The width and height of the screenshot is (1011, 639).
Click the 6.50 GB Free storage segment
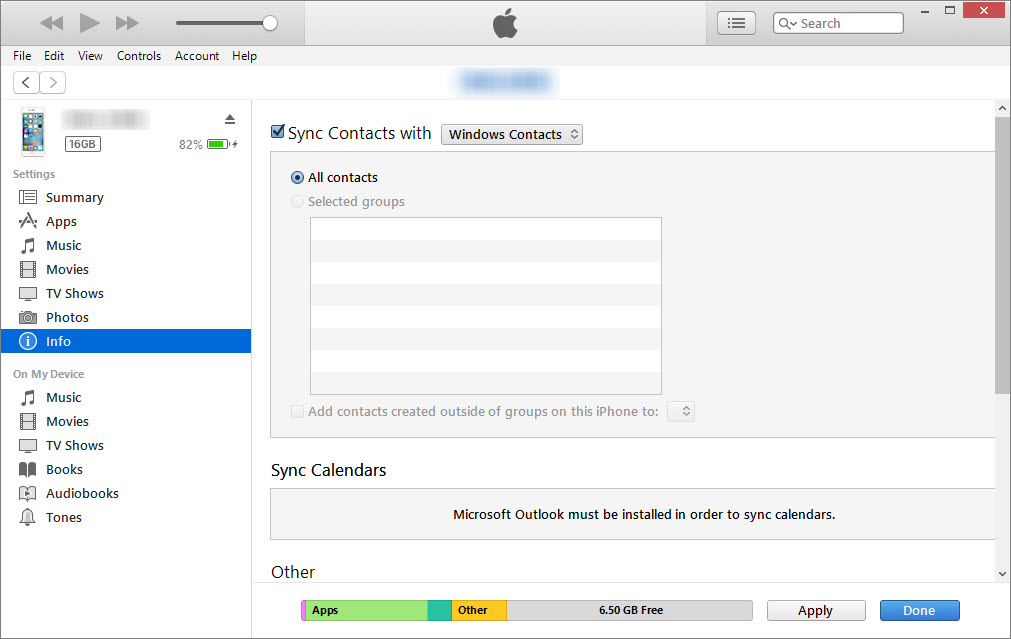[630, 610]
